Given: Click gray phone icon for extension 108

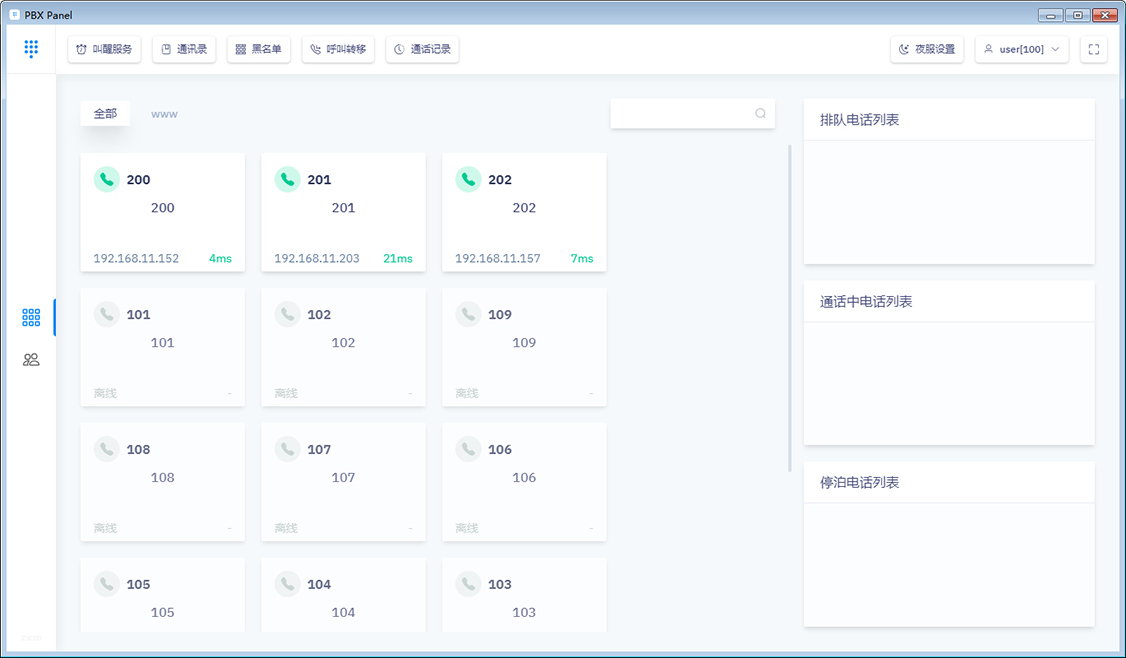Looking at the screenshot, I should (x=107, y=450).
